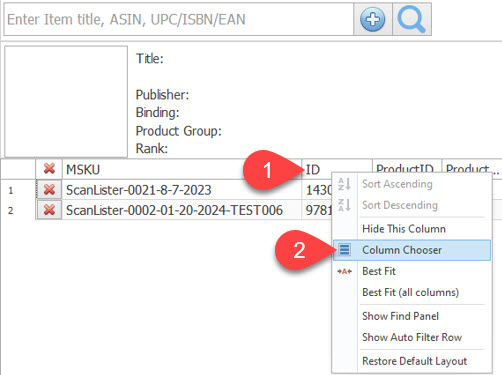Click the item search input field
502x375 pixels.
click(x=179, y=19)
